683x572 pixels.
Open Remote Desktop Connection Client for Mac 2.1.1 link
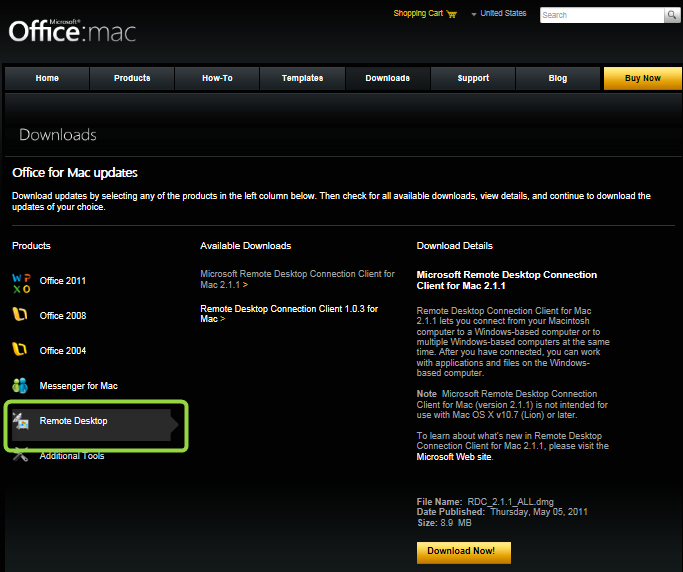(297, 279)
